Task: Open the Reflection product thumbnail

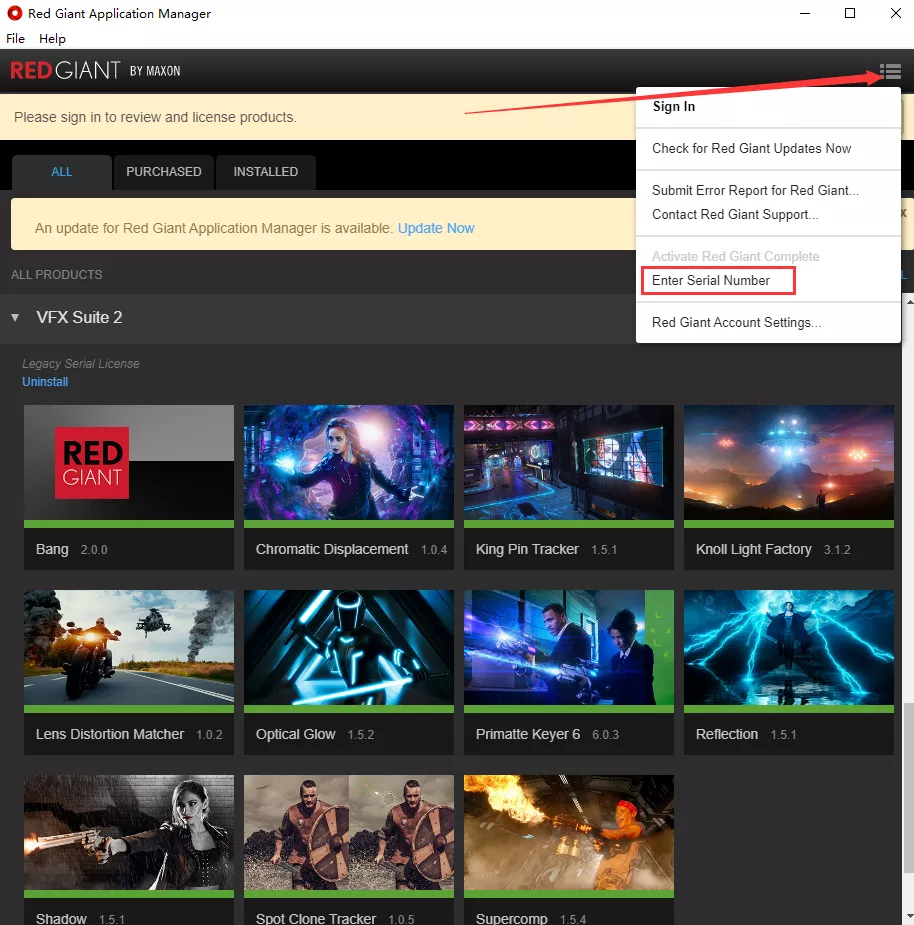Action: (789, 648)
